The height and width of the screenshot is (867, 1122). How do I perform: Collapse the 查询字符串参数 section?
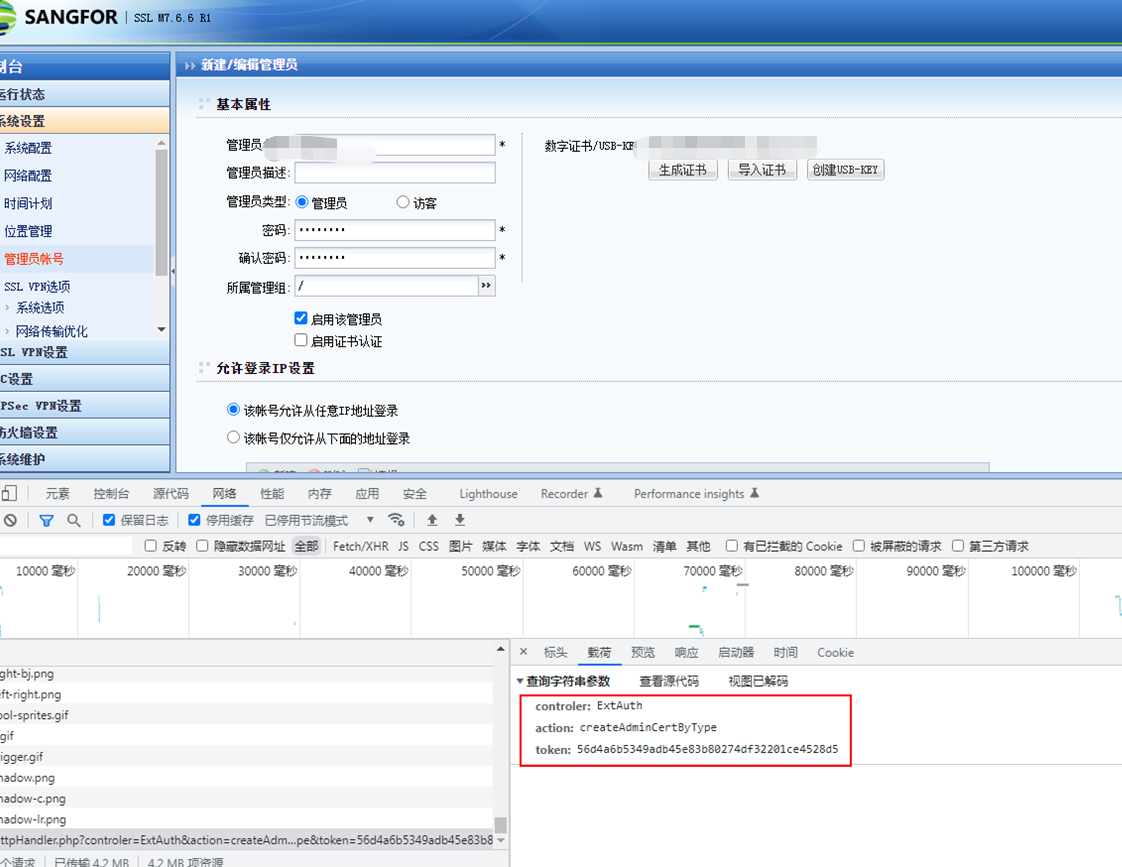click(520, 681)
